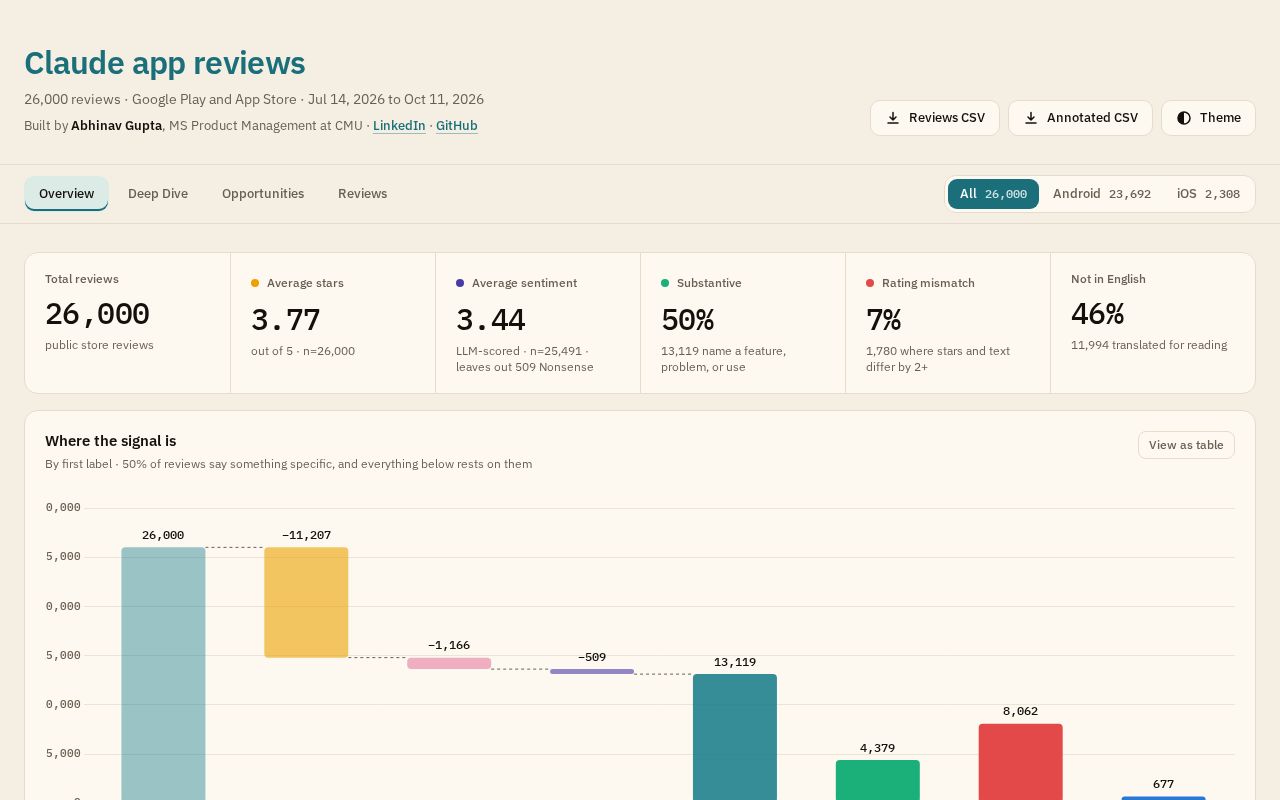This screenshot has height=800, width=1280.
Task: Click the 677 bar value label
Action: pos(1163,784)
